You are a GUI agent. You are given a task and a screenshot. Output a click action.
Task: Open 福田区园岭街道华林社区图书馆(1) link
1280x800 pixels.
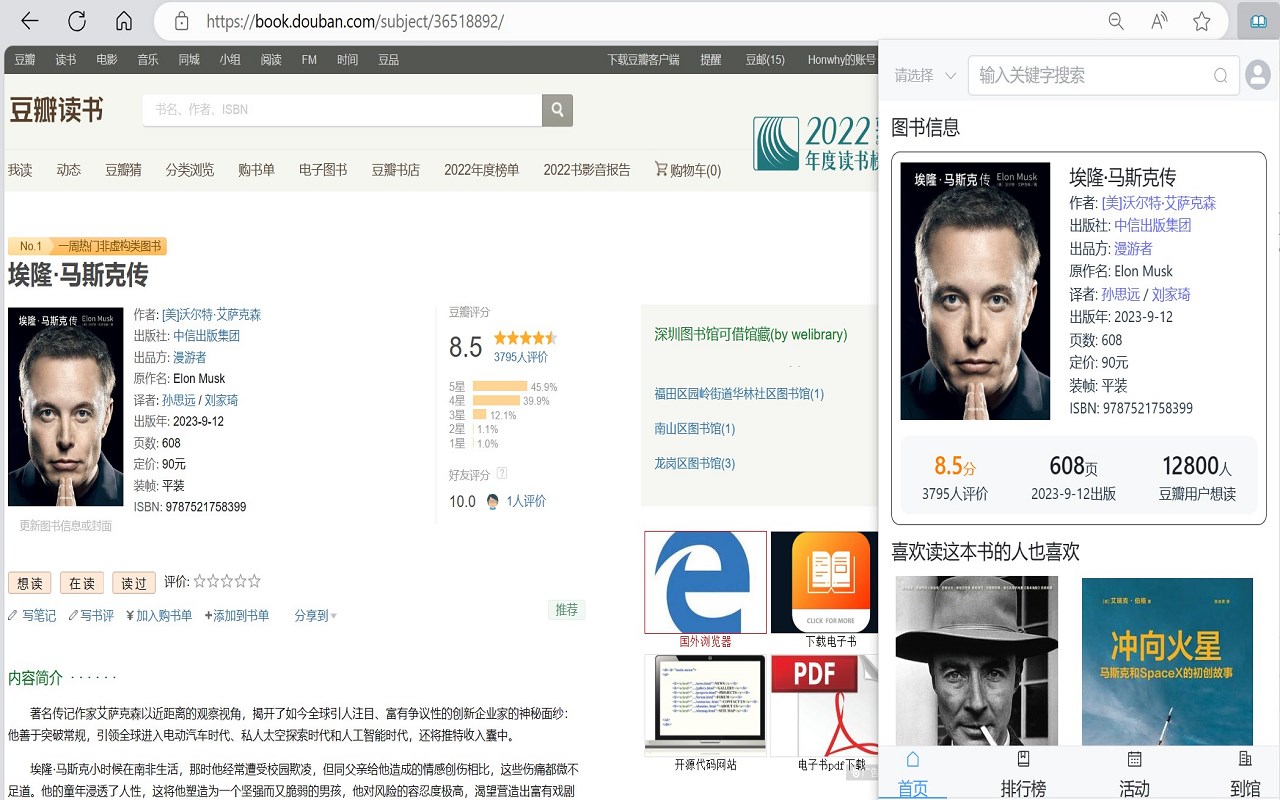739,394
